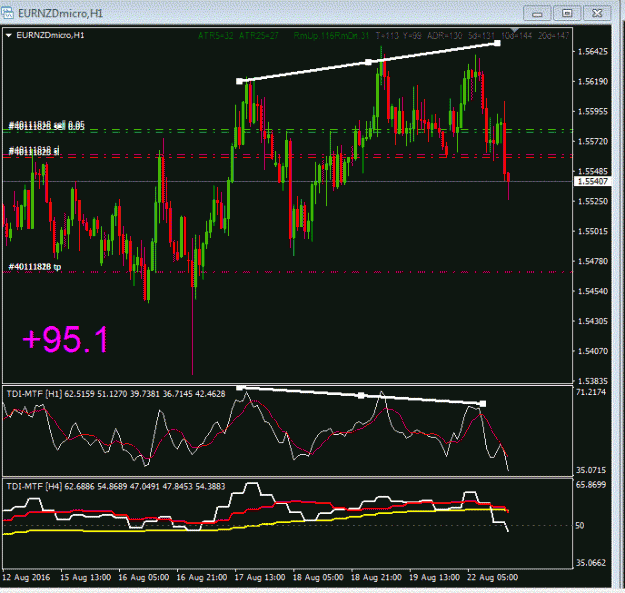The image size is (625, 593).
Task: Maximize the EURNZDmicro,H1 chart window
Action: click(567, 13)
